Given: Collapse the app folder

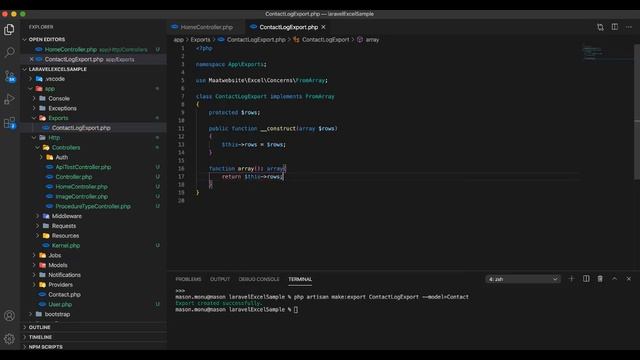Looking at the screenshot, I should pyautogui.click(x=93, y=89).
